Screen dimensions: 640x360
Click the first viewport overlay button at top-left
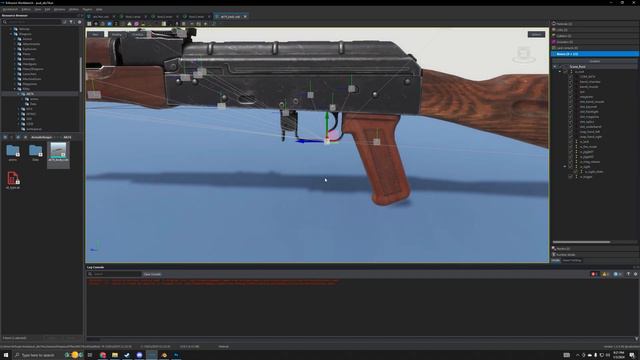pyautogui.click(x=96, y=34)
